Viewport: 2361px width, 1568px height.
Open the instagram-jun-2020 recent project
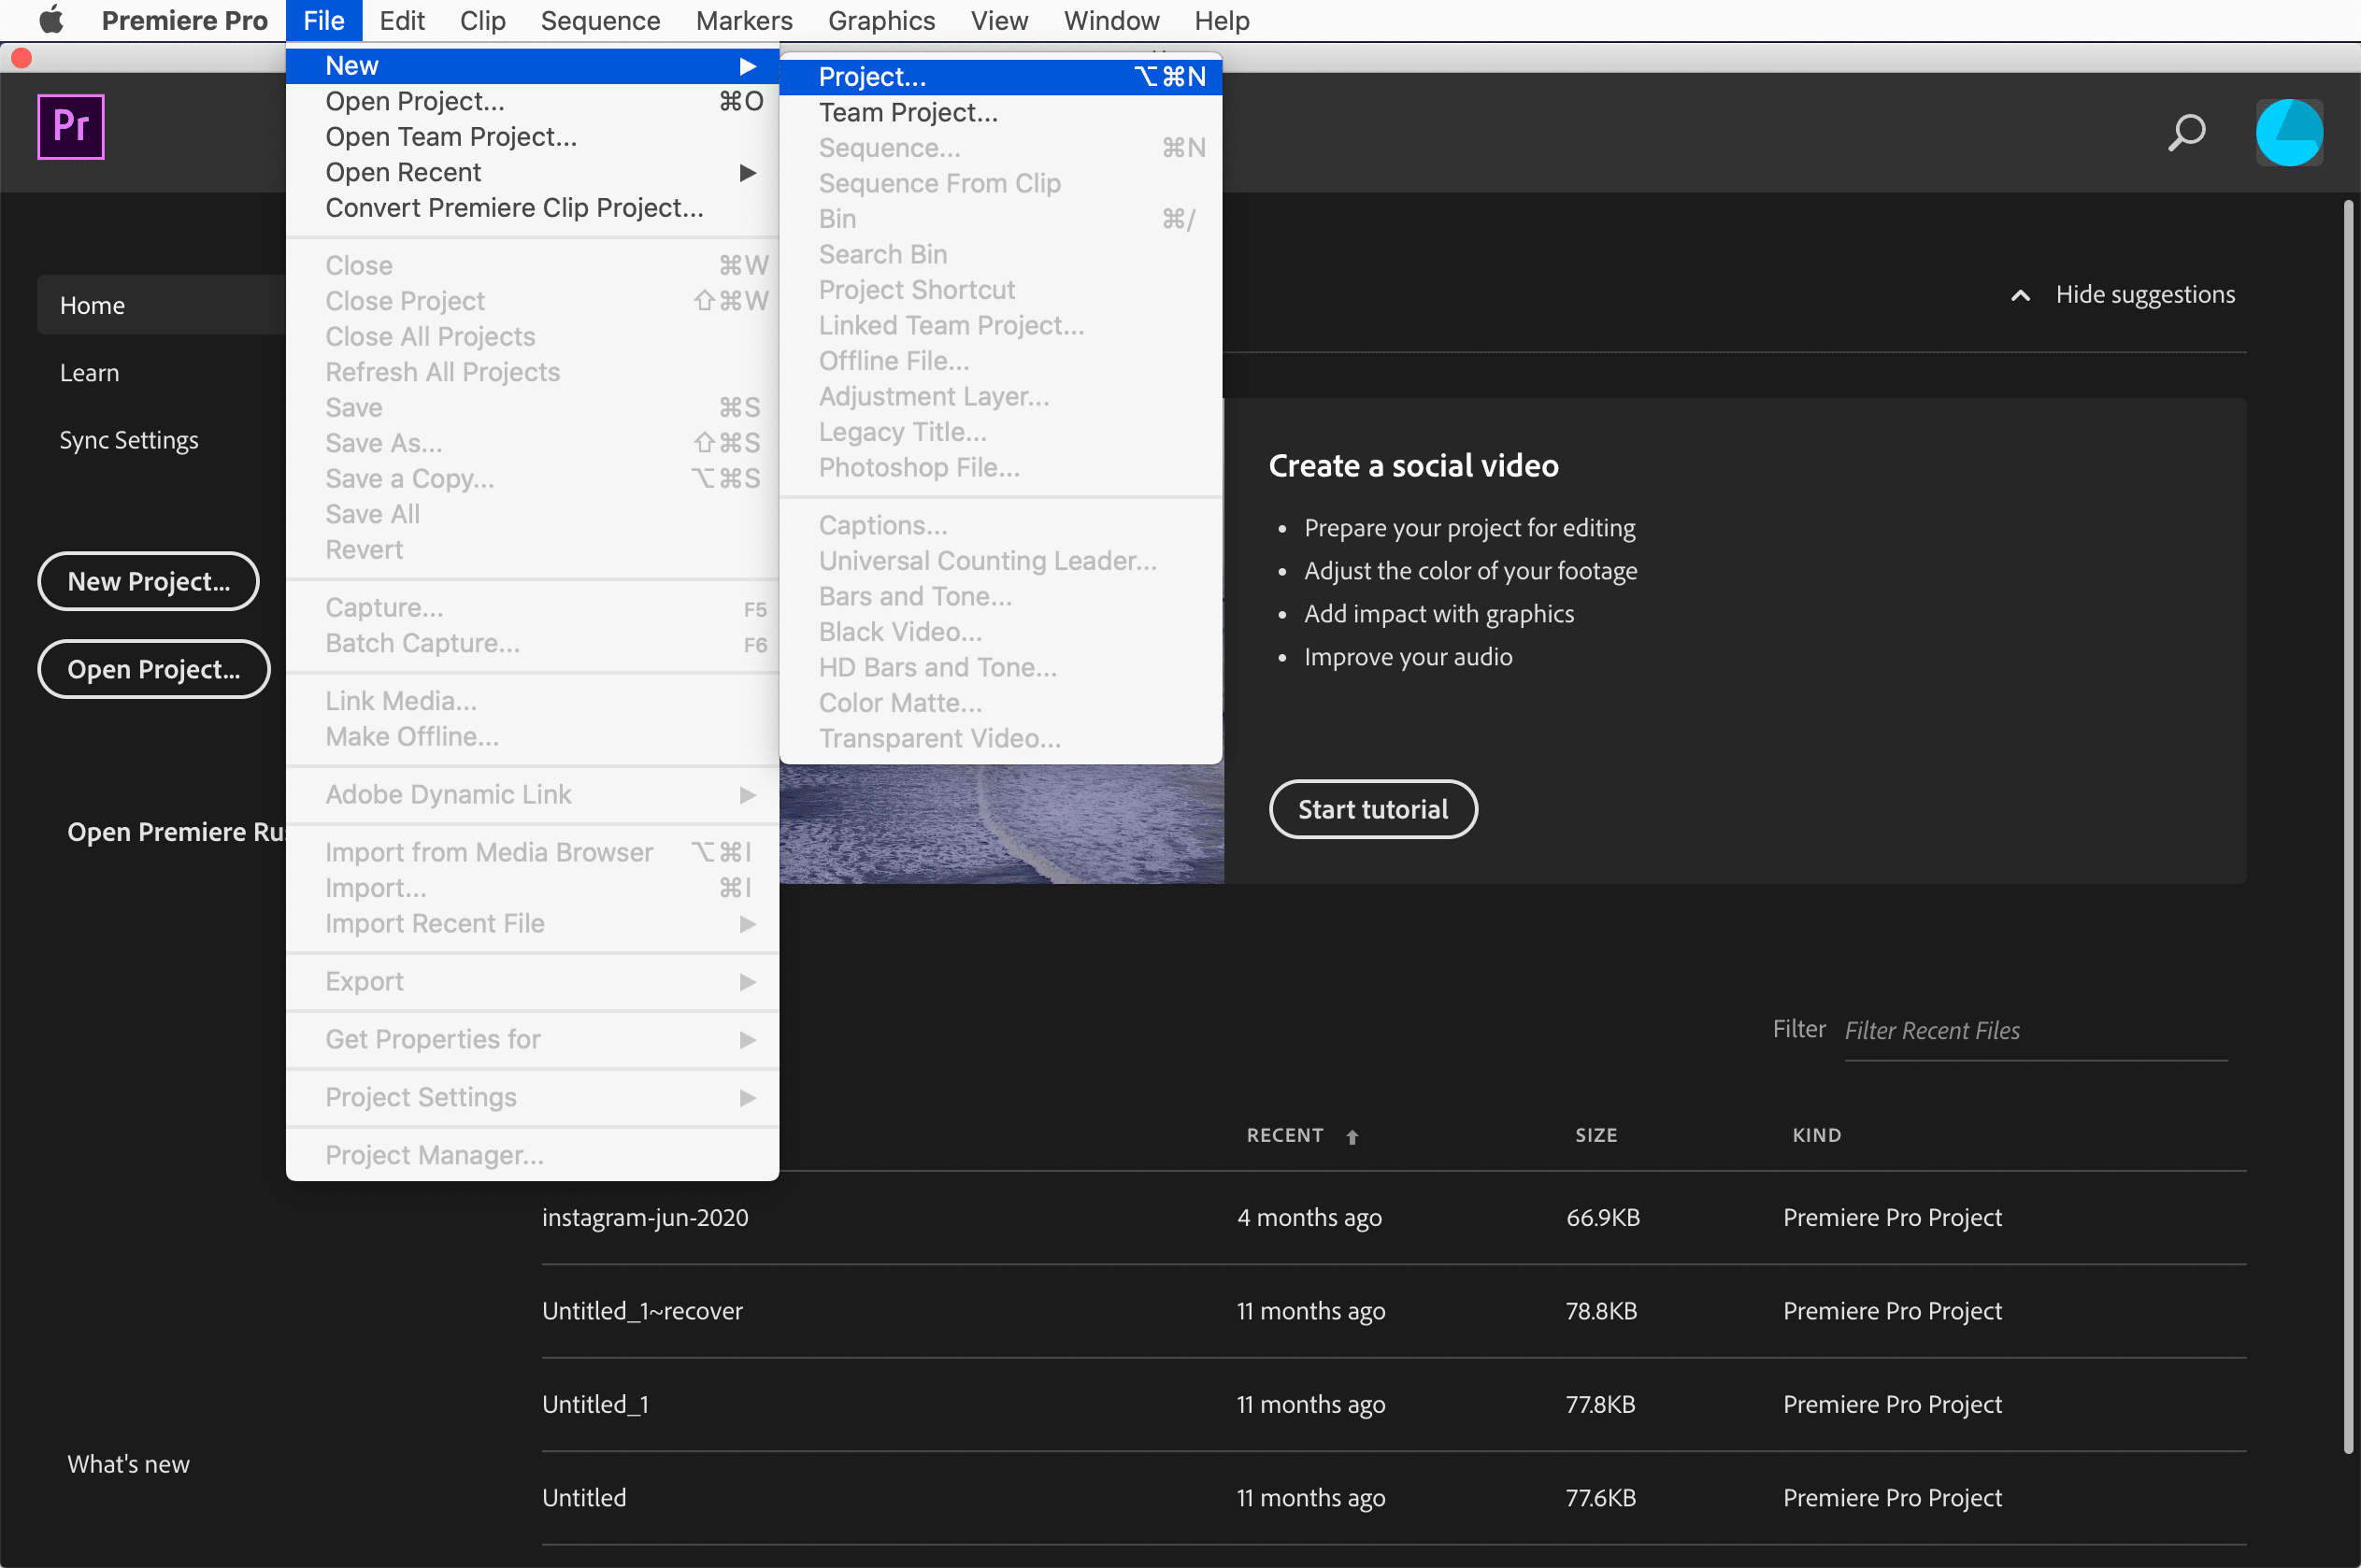point(645,1217)
